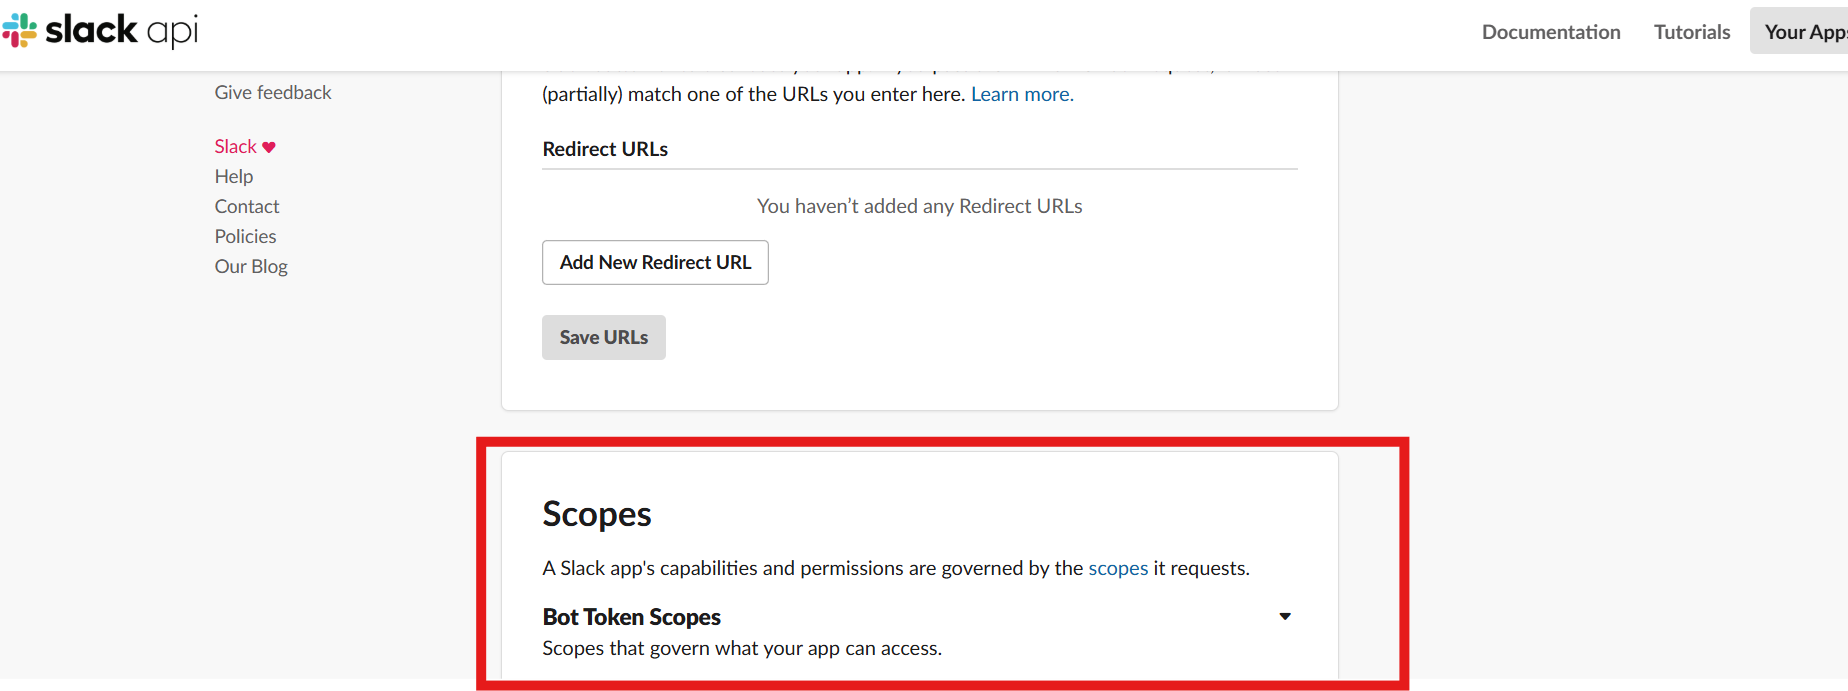Click the Redirect URLs heading
The image size is (1848, 691).
(x=604, y=149)
